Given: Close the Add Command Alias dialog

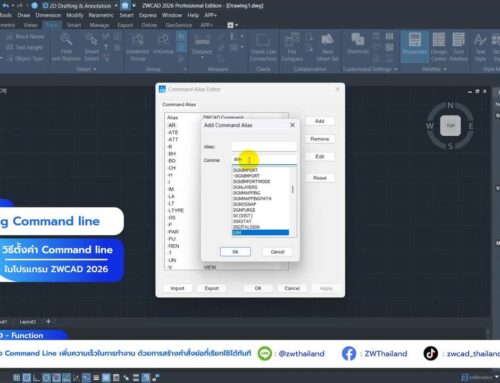Looking at the screenshot, I should pos(292,125).
